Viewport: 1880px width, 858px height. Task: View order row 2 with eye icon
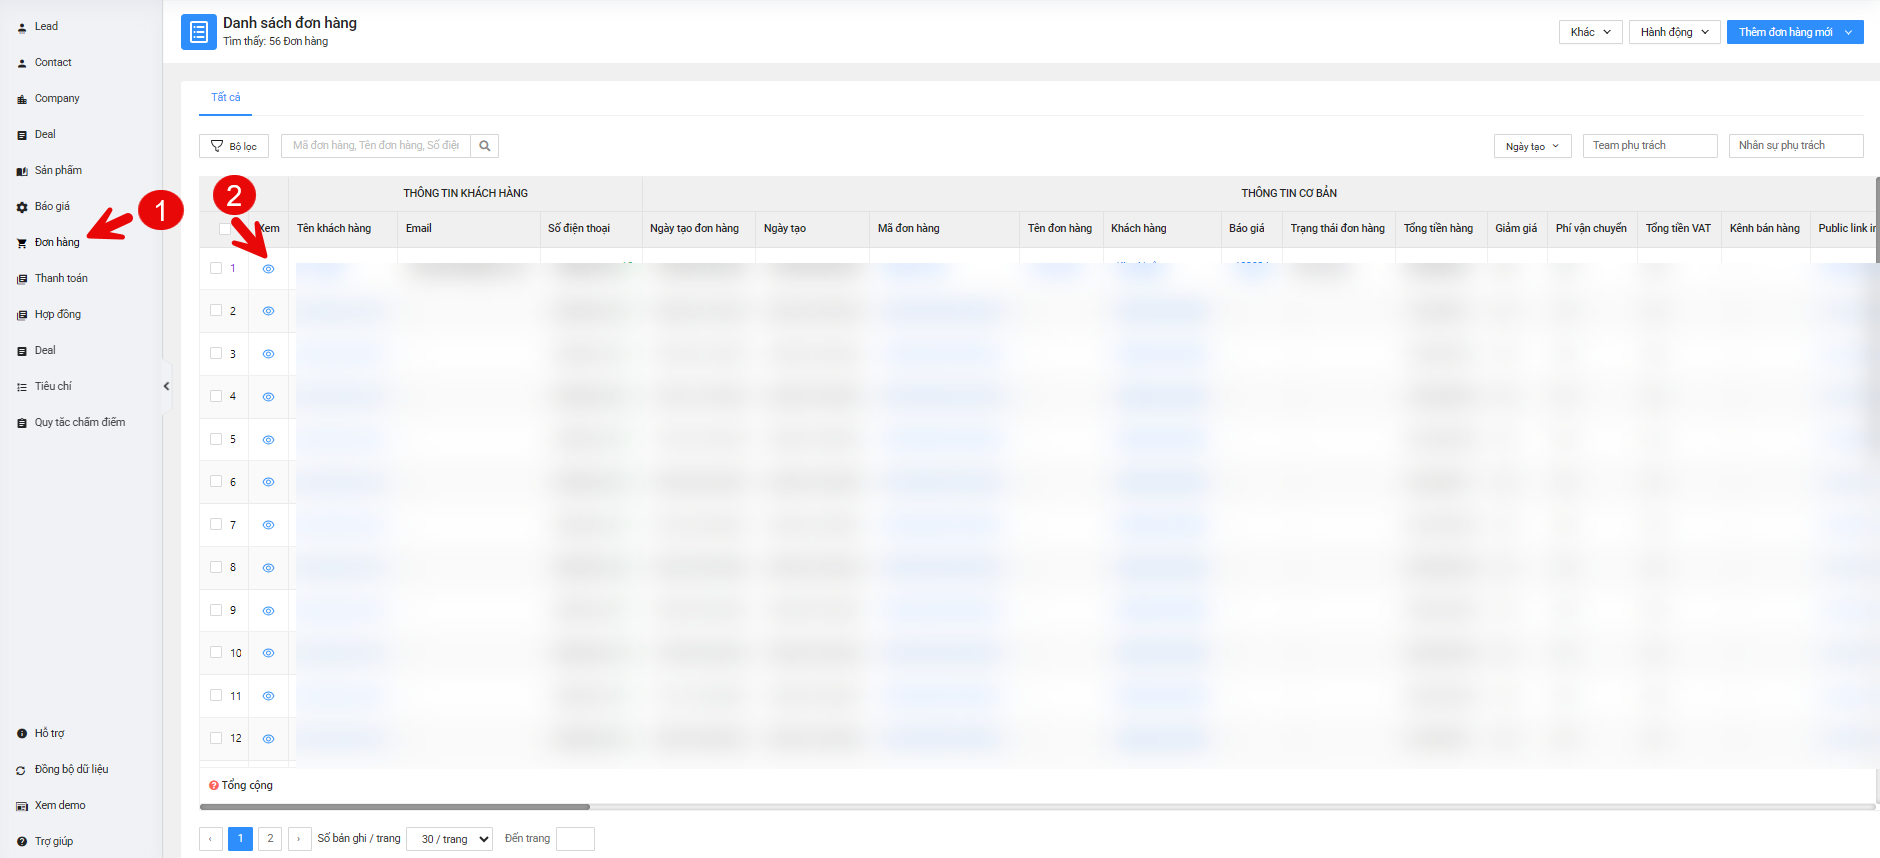[268, 311]
